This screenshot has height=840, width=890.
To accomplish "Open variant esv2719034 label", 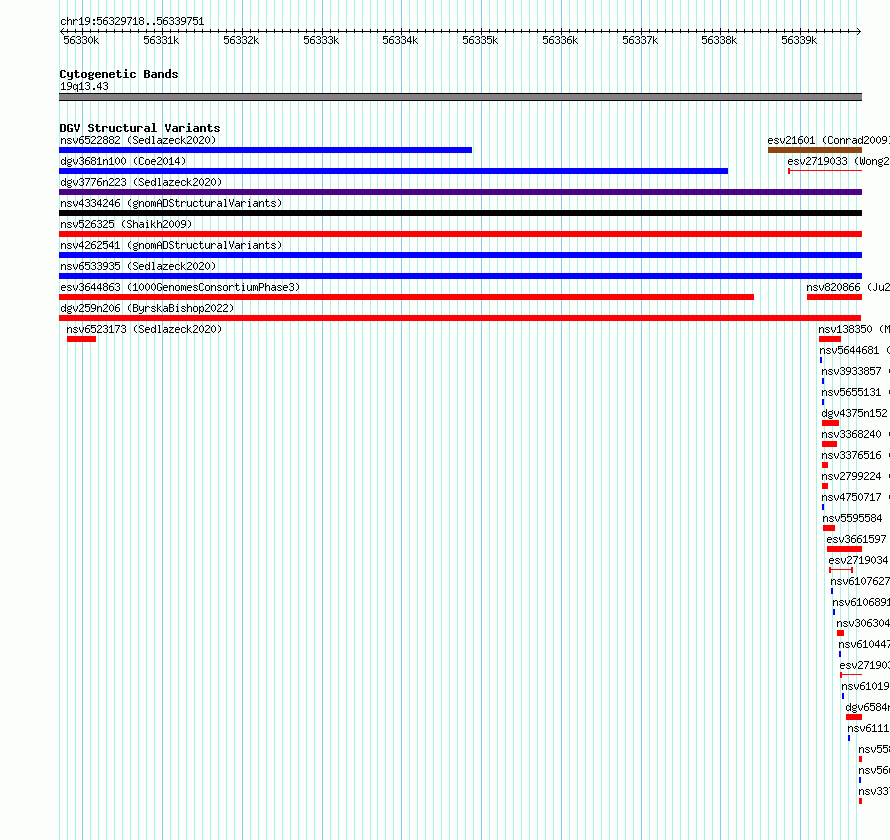I will (x=858, y=560).
